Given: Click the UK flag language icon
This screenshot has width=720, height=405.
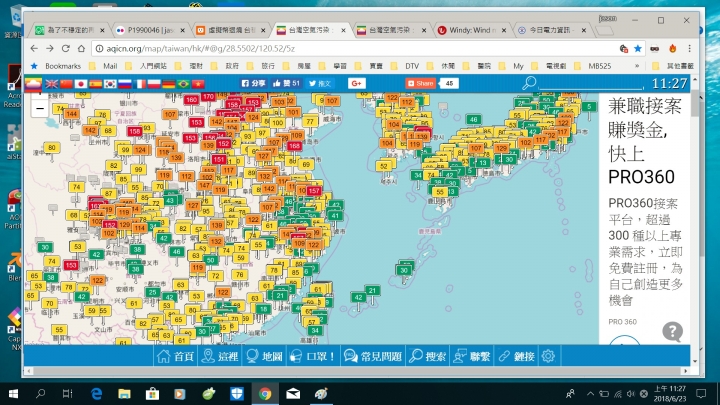Looking at the screenshot, I should coord(51,84).
